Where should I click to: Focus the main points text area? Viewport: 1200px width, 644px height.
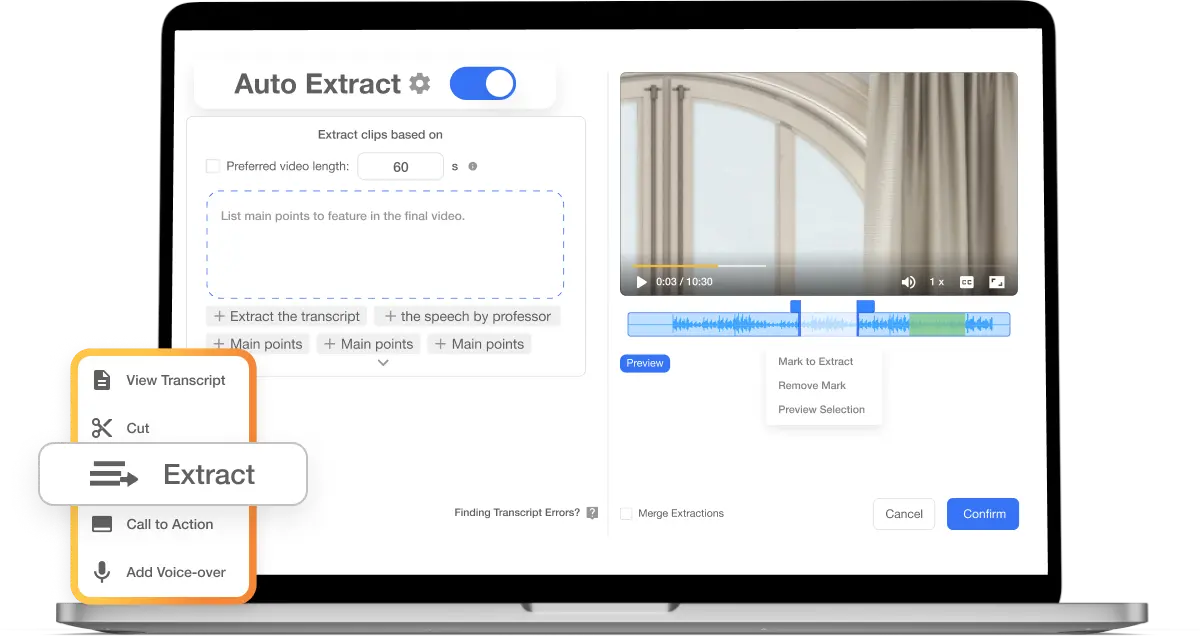[385, 245]
